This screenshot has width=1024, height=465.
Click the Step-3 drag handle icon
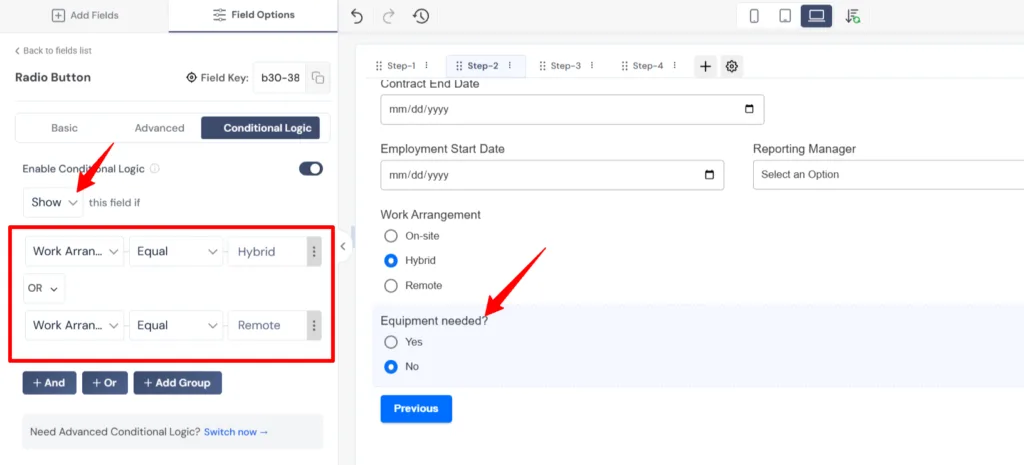[542, 66]
